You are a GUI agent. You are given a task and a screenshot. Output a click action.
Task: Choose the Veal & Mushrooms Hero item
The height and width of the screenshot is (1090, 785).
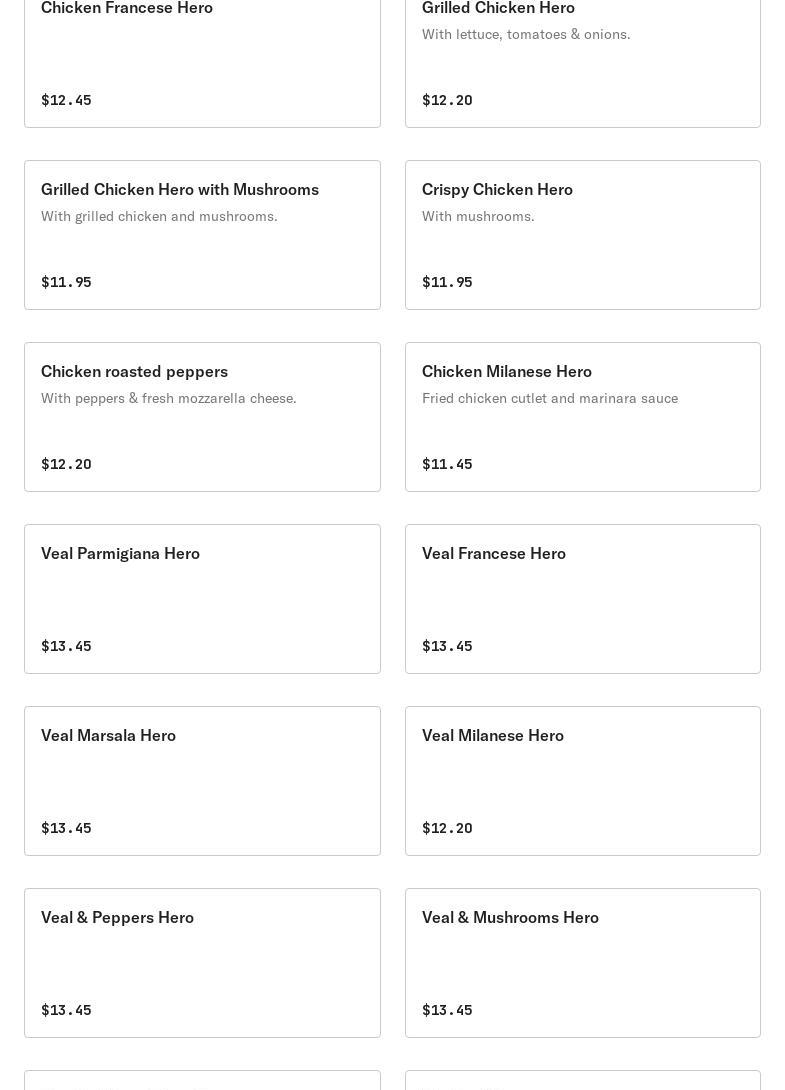[582, 963]
